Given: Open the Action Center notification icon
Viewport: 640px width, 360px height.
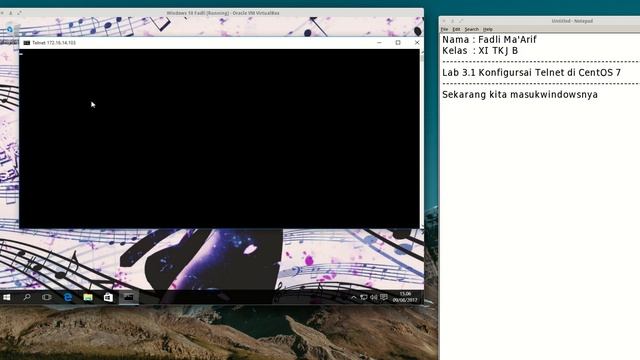Looking at the screenshot, I should (x=384, y=297).
